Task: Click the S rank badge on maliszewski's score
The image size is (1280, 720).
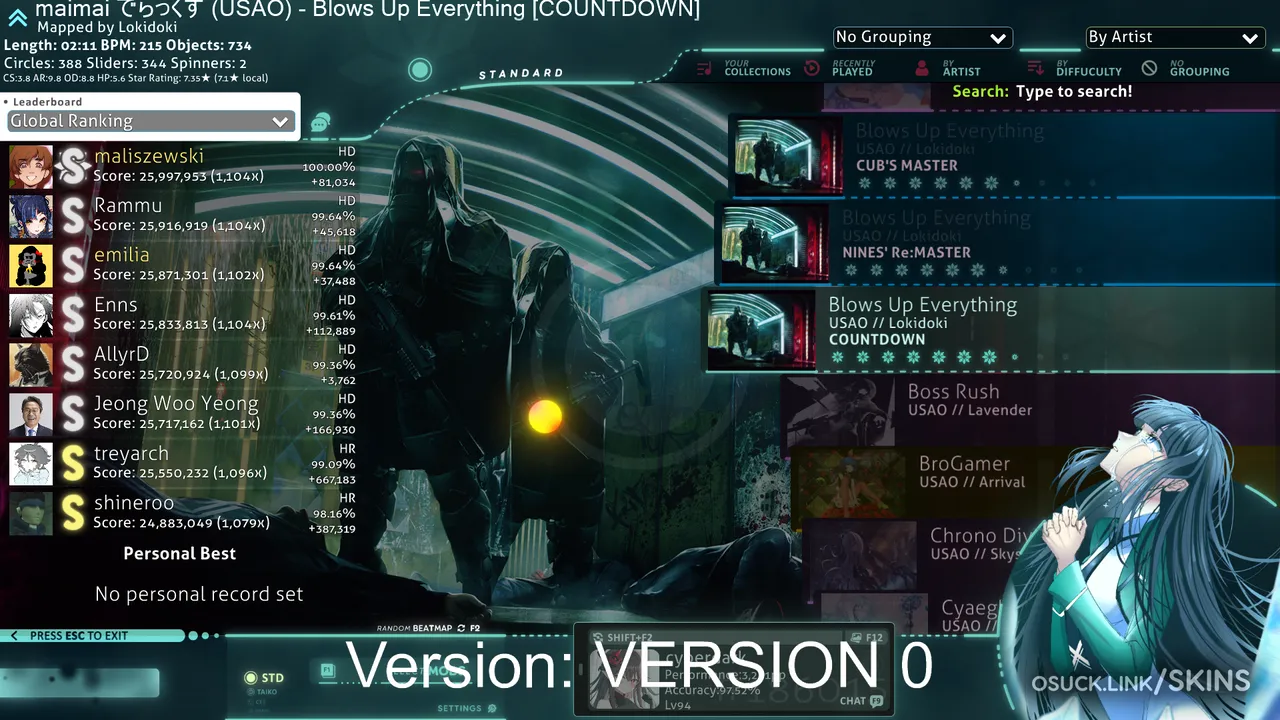Action: [73, 167]
